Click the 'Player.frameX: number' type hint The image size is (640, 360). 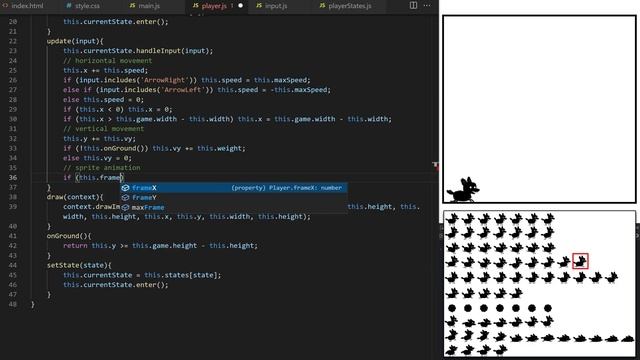click(x=305, y=188)
